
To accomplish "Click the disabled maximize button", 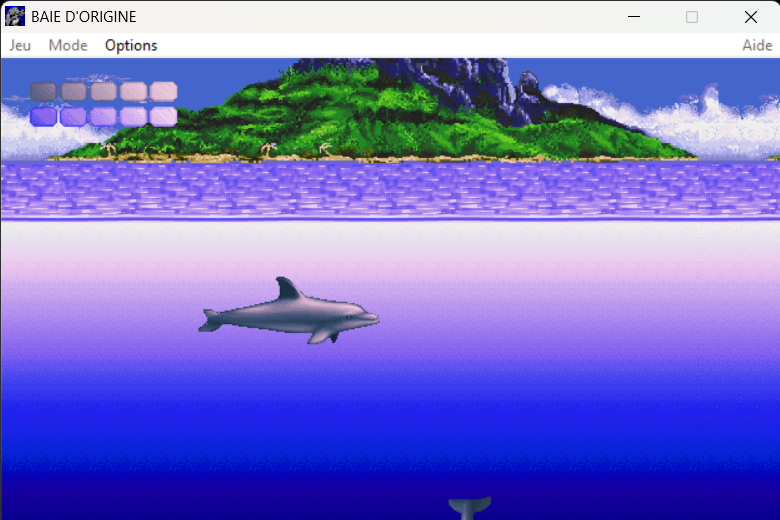I will (x=692, y=17).
